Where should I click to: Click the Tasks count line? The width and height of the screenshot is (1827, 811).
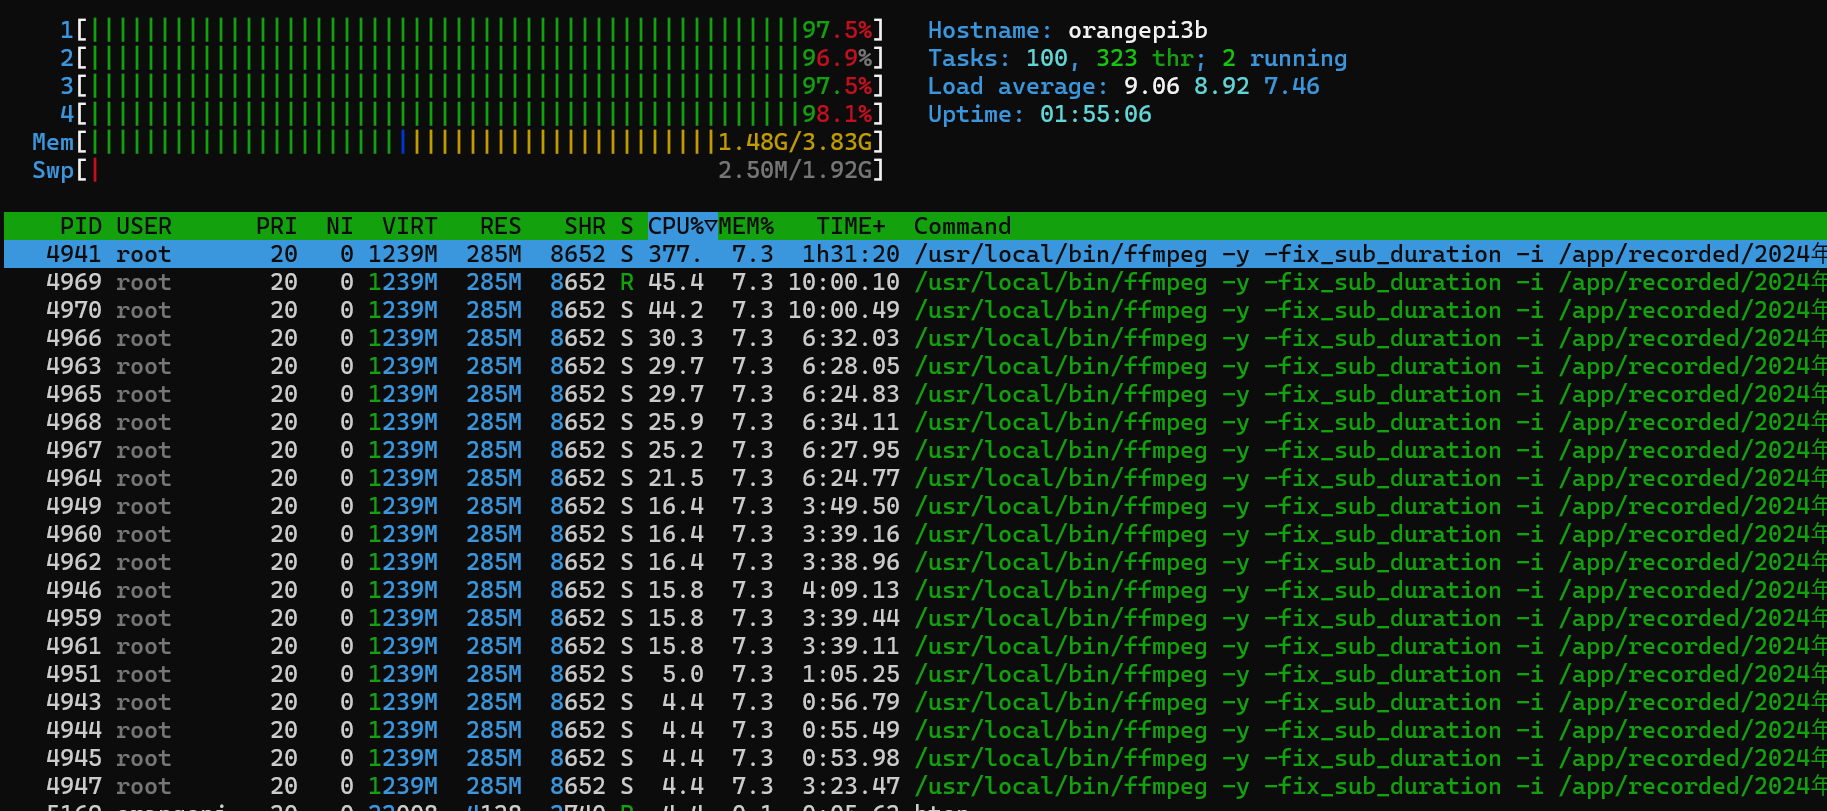(1138, 58)
